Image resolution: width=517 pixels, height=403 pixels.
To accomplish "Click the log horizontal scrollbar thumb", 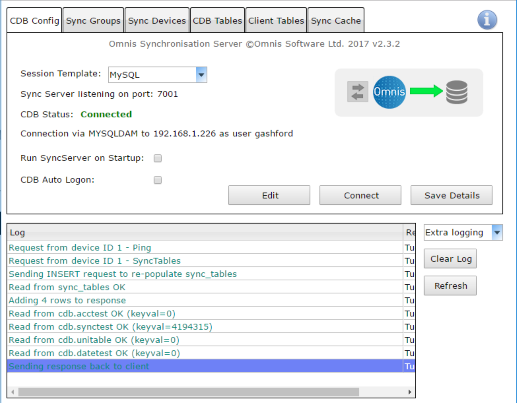I will point(188,392).
